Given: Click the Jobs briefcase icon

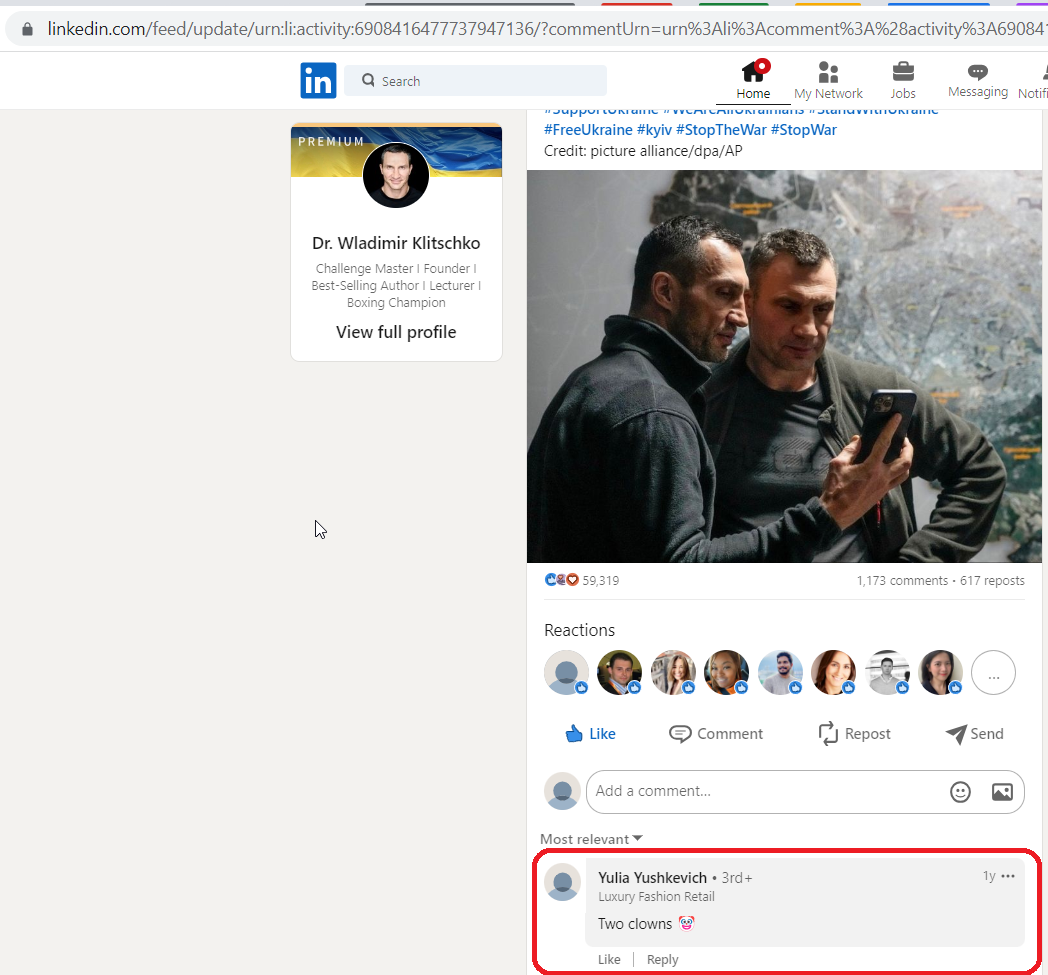Looking at the screenshot, I should point(903,71).
